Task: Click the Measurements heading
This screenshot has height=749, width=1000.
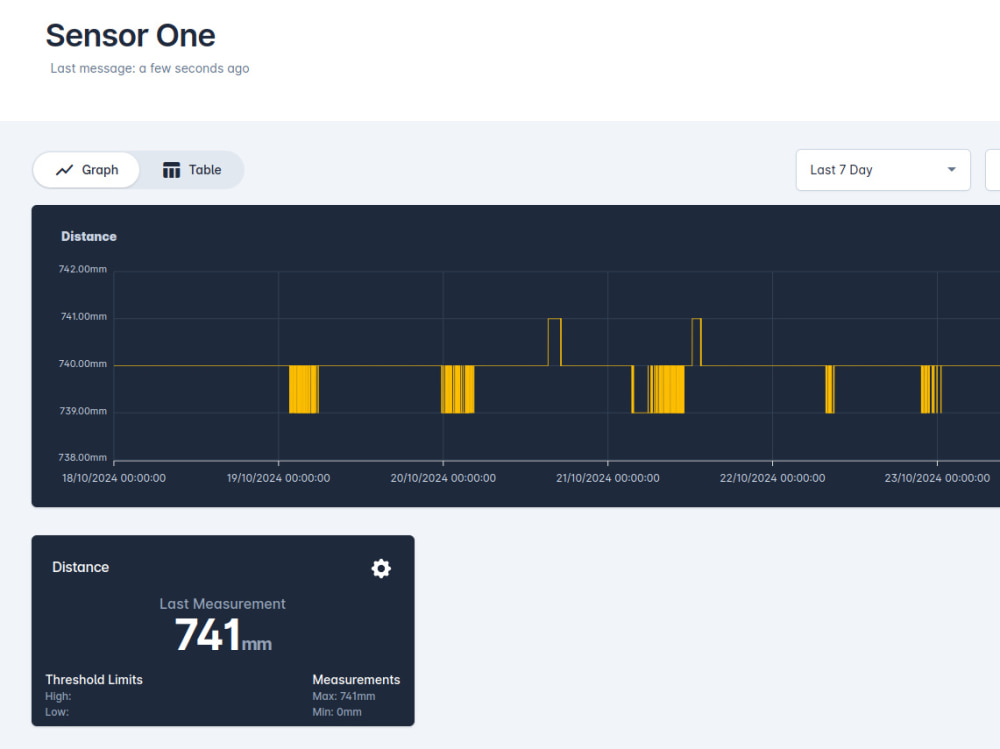Action: point(356,679)
